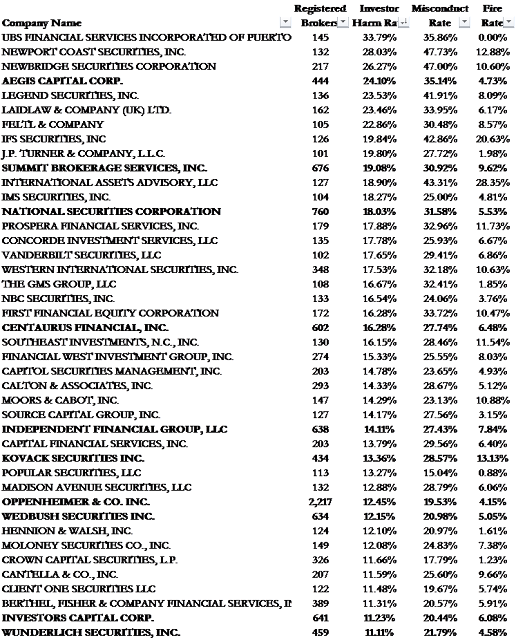Click NBC SECURITIES, INC. cell
The height and width of the screenshot is (640, 516).
58,299
